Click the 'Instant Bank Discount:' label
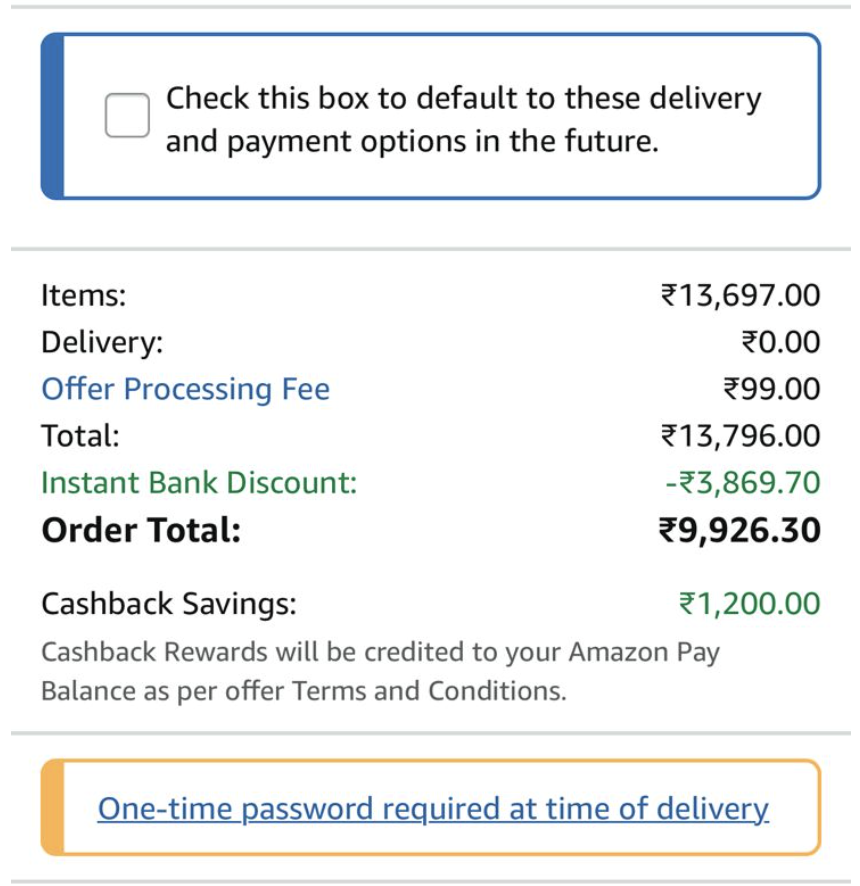 tap(199, 483)
